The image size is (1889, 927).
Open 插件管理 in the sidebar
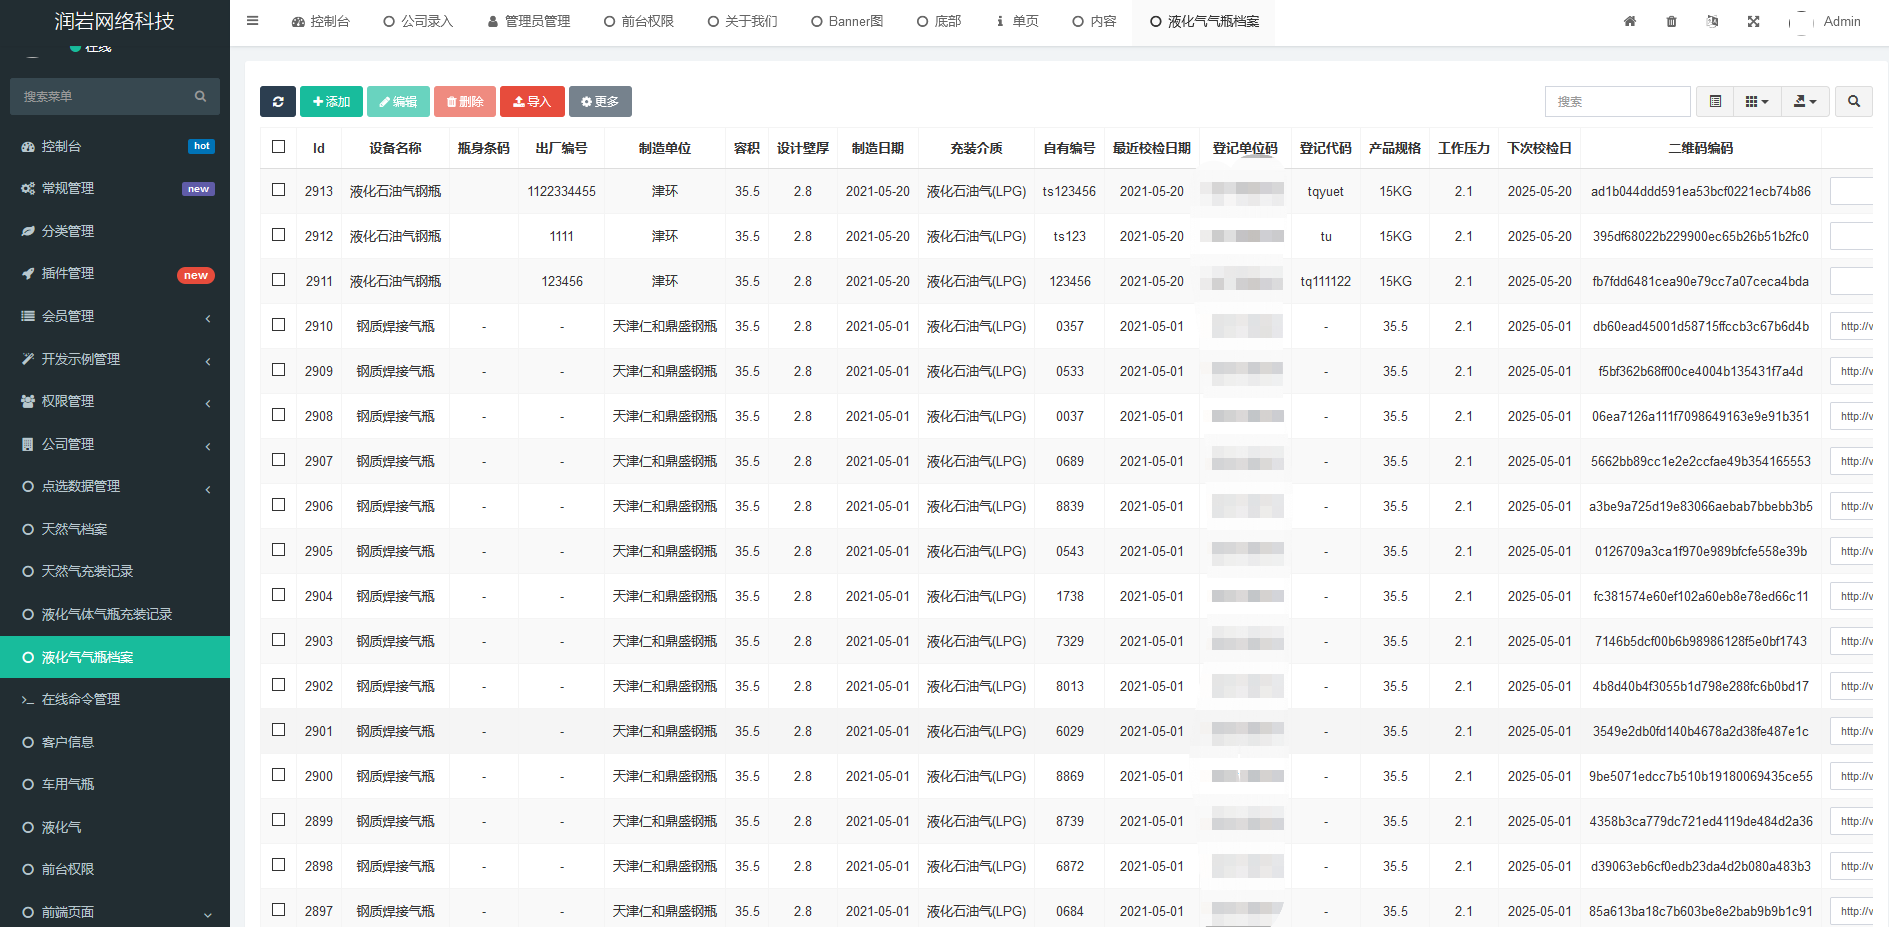(x=115, y=273)
